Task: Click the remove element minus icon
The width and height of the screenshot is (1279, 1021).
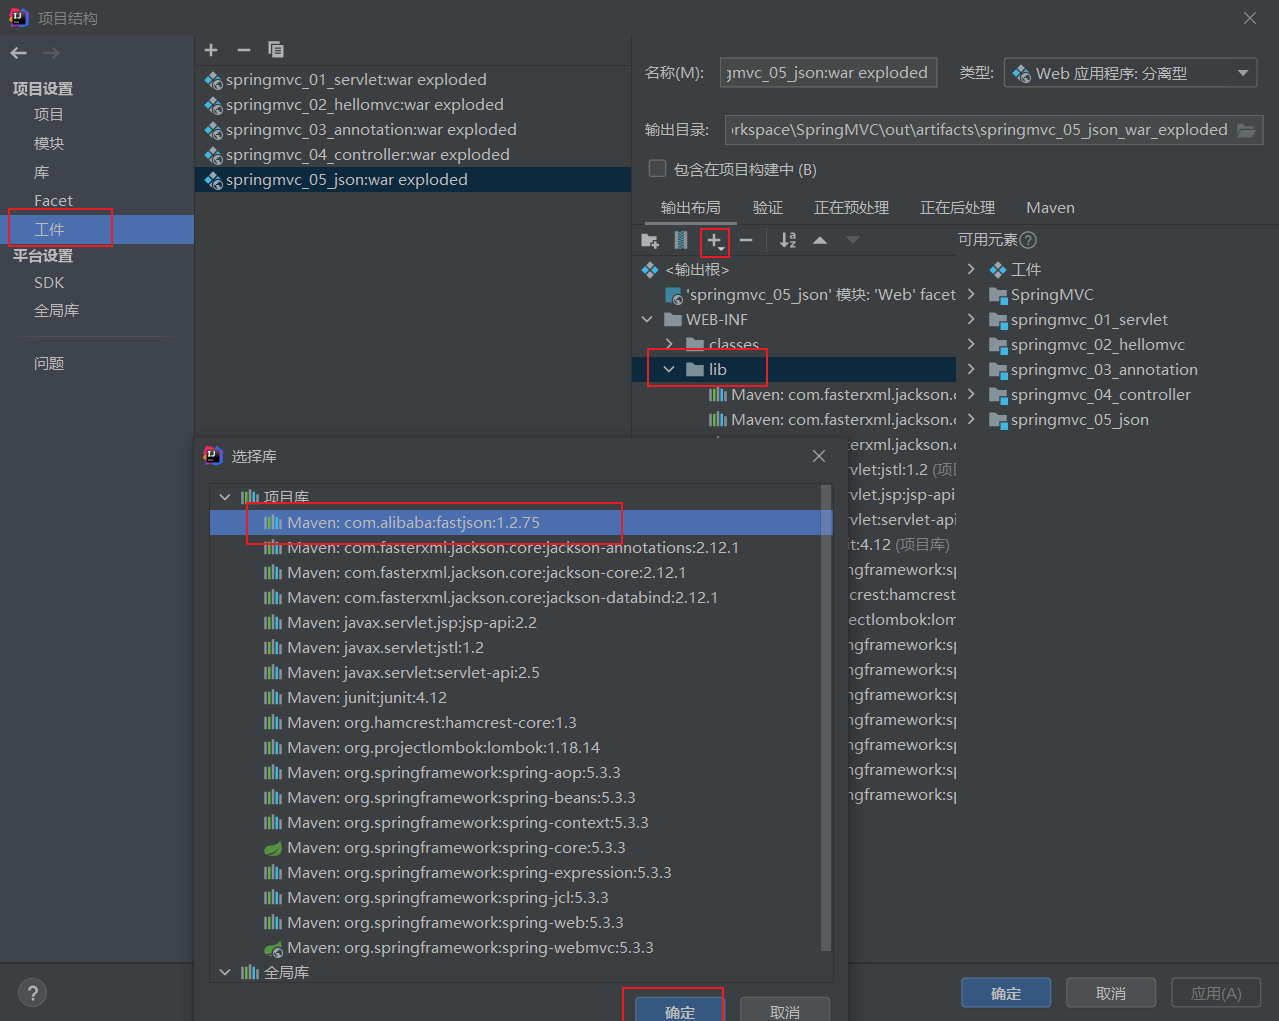Action: 746,240
